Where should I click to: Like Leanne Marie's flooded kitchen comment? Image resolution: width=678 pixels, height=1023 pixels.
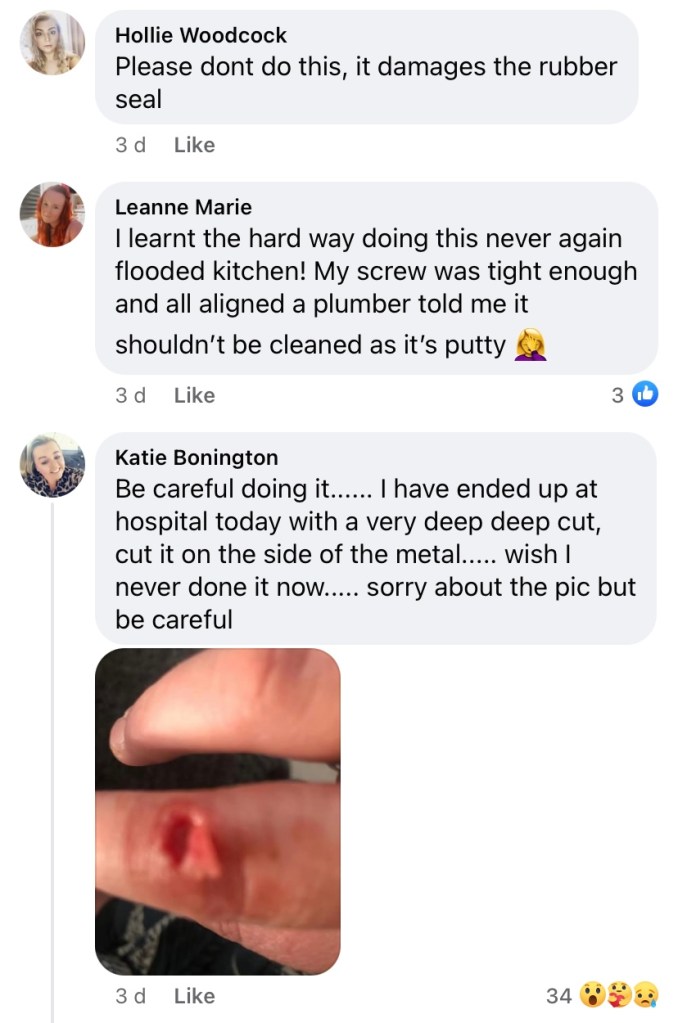(x=194, y=395)
